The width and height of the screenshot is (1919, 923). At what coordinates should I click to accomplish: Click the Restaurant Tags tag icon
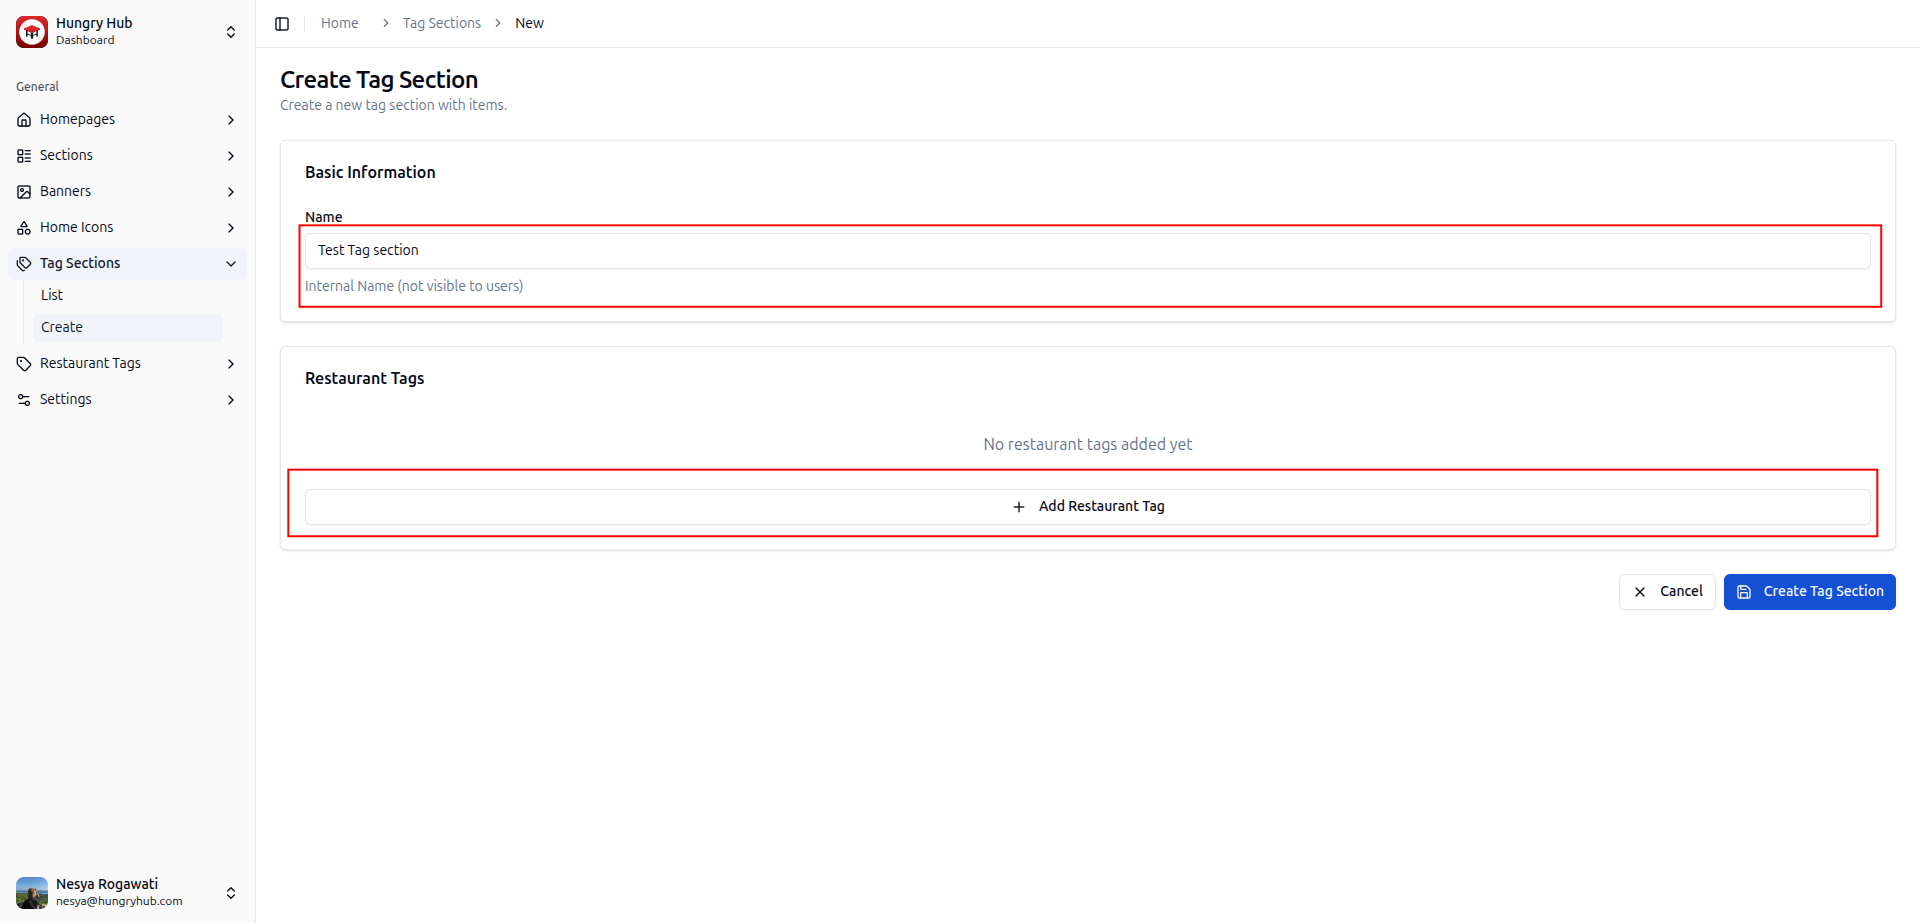[24, 364]
